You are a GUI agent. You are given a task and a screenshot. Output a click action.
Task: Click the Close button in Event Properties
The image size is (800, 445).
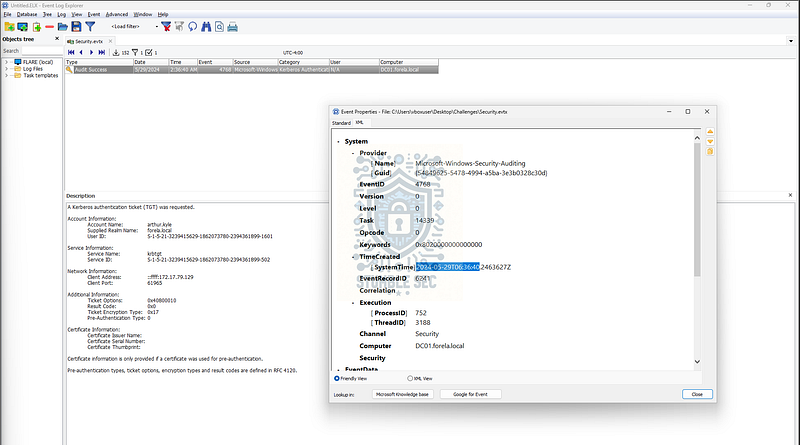pos(697,394)
